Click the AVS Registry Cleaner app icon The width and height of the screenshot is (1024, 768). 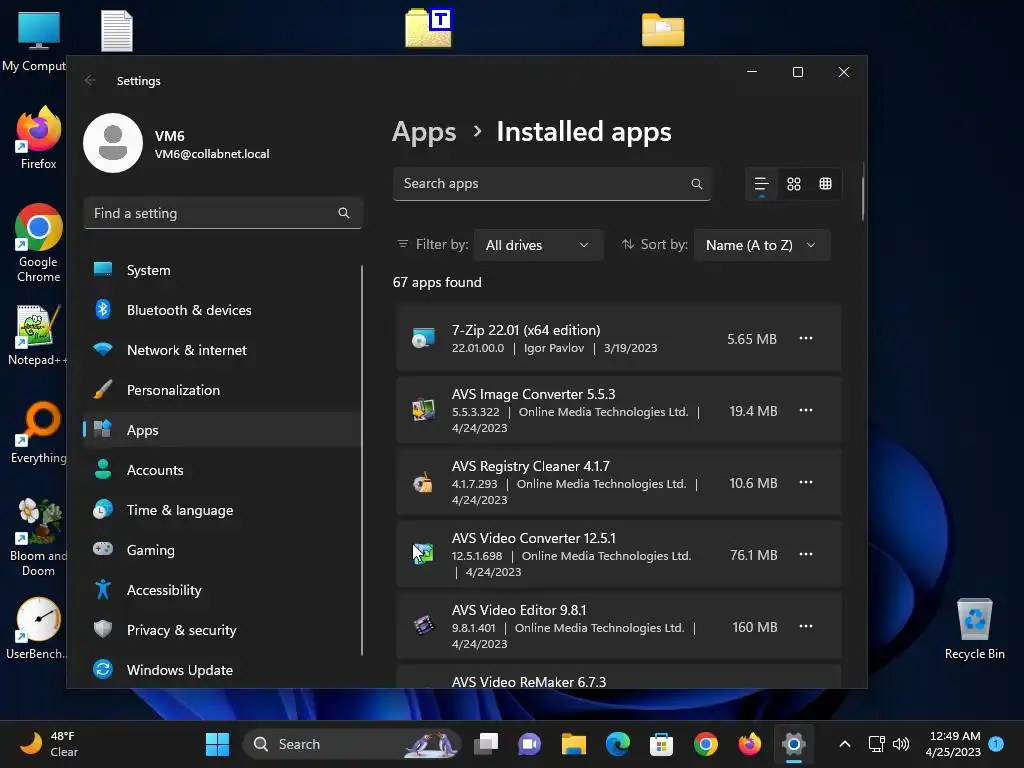(423, 483)
